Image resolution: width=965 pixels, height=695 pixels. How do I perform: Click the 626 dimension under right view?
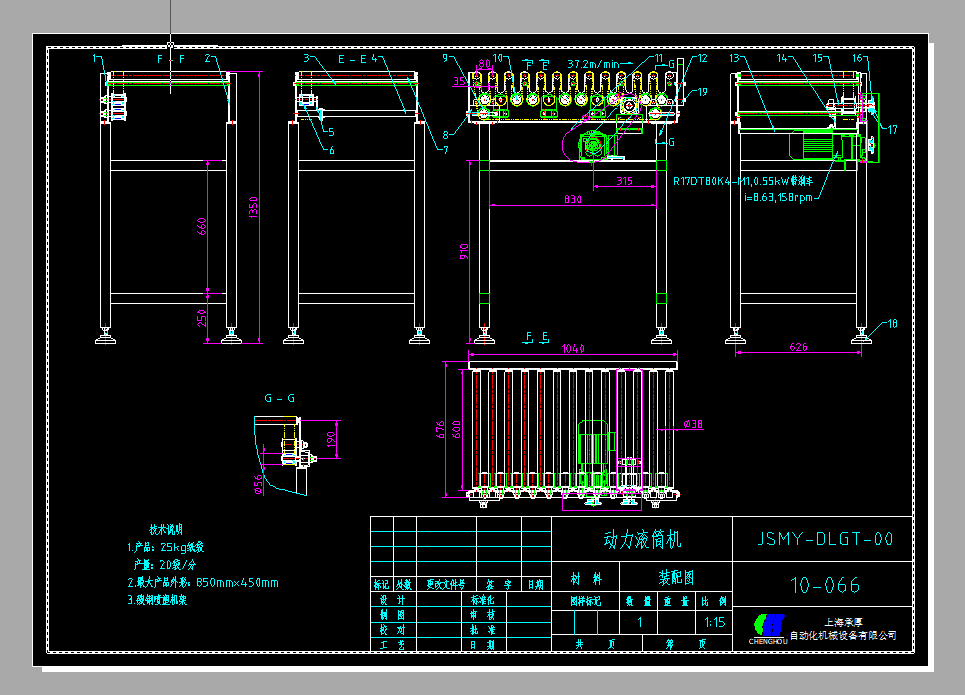[x=798, y=347]
